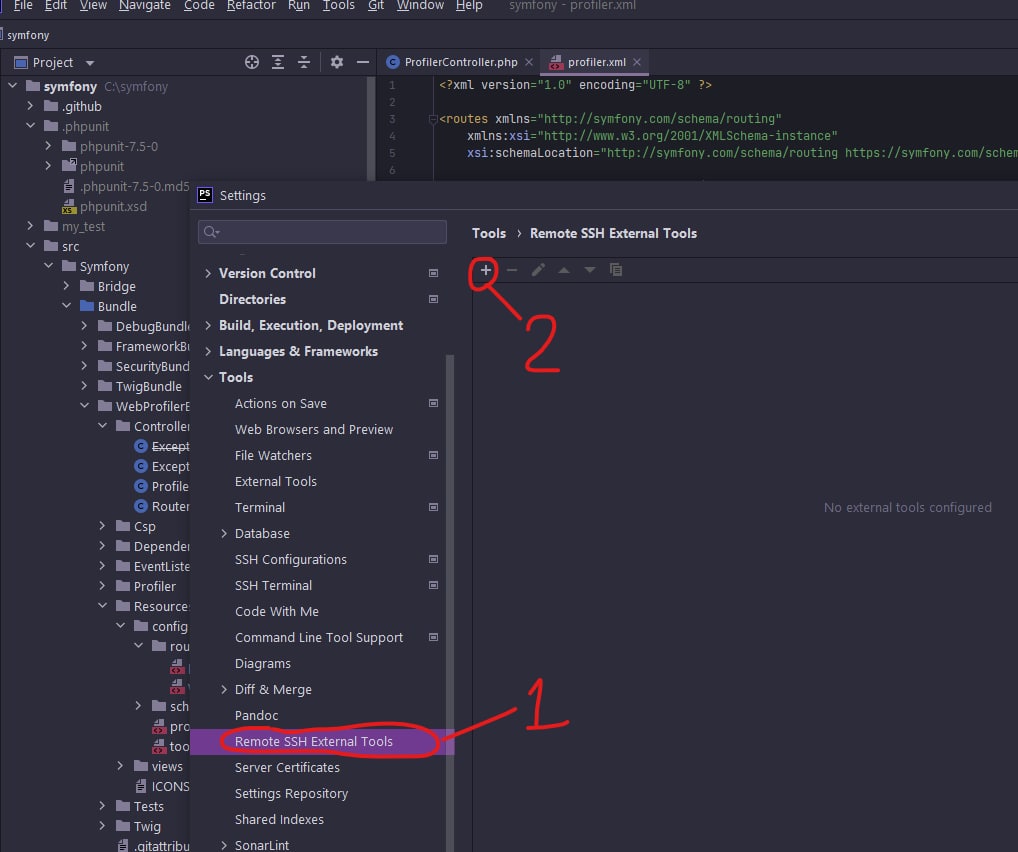
Task: Open SSH Configurations settings page
Action: click(291, 559)
